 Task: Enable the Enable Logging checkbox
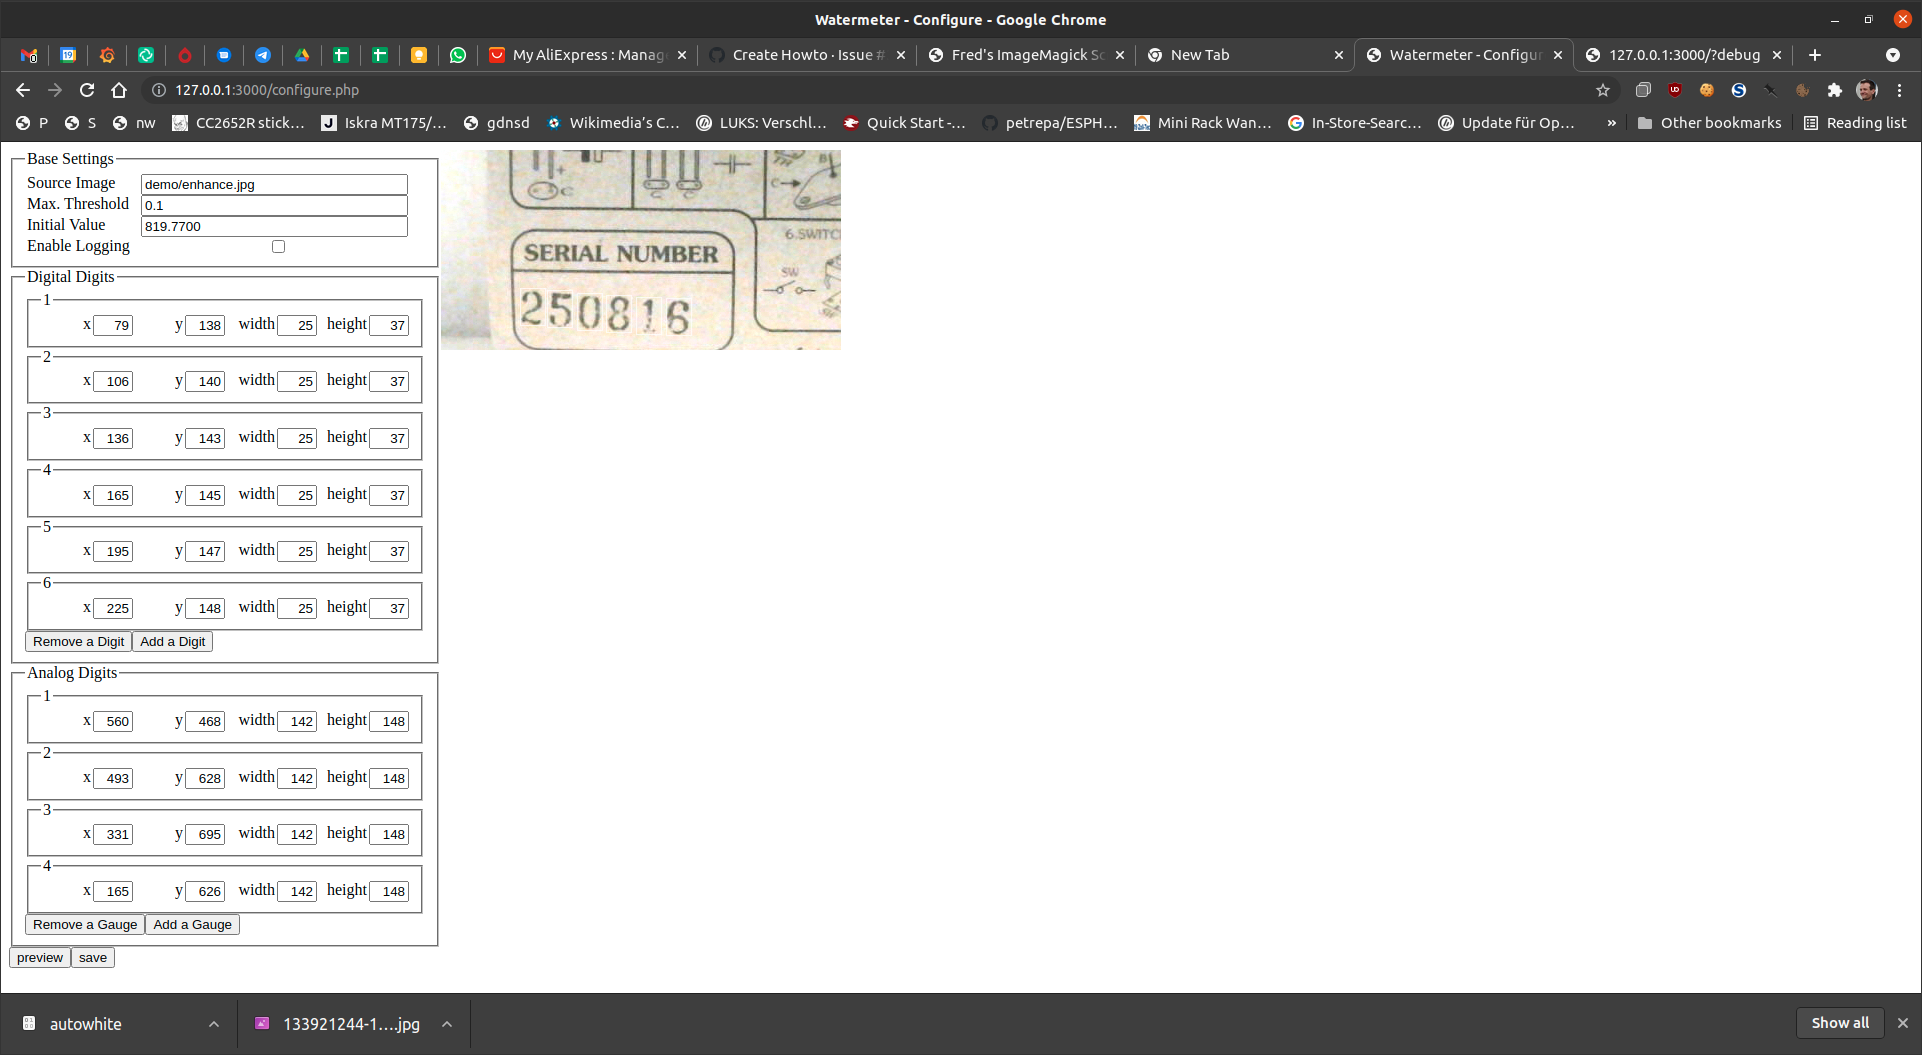click(x=278, y=246)
